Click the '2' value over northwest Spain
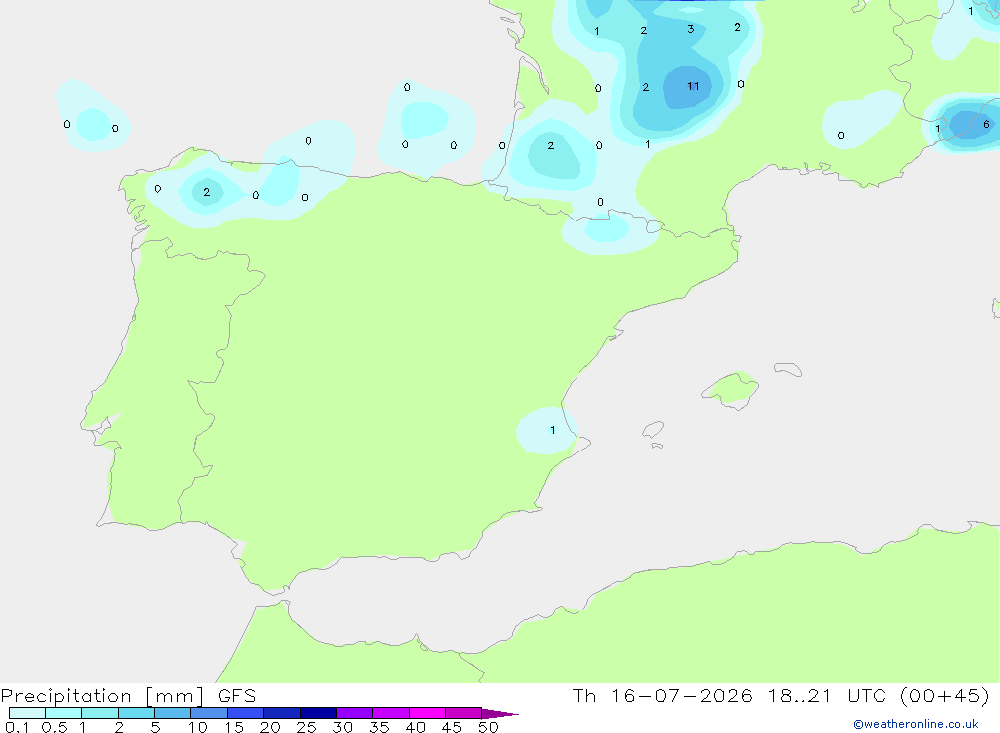Image resolution: width=1000 pixels, height=733 pixels. tap(207, 192)
